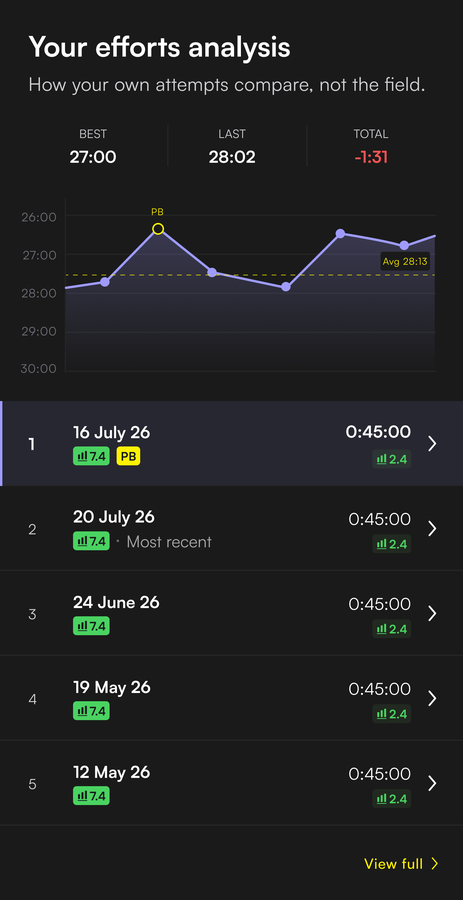Select the 20 July 26 date text
Image resolution: width=463 pixels, height=900 pixels.
(114, 517)
